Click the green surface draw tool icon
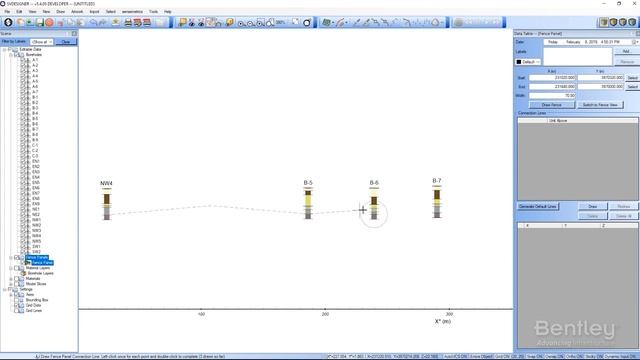 (326, 22)
